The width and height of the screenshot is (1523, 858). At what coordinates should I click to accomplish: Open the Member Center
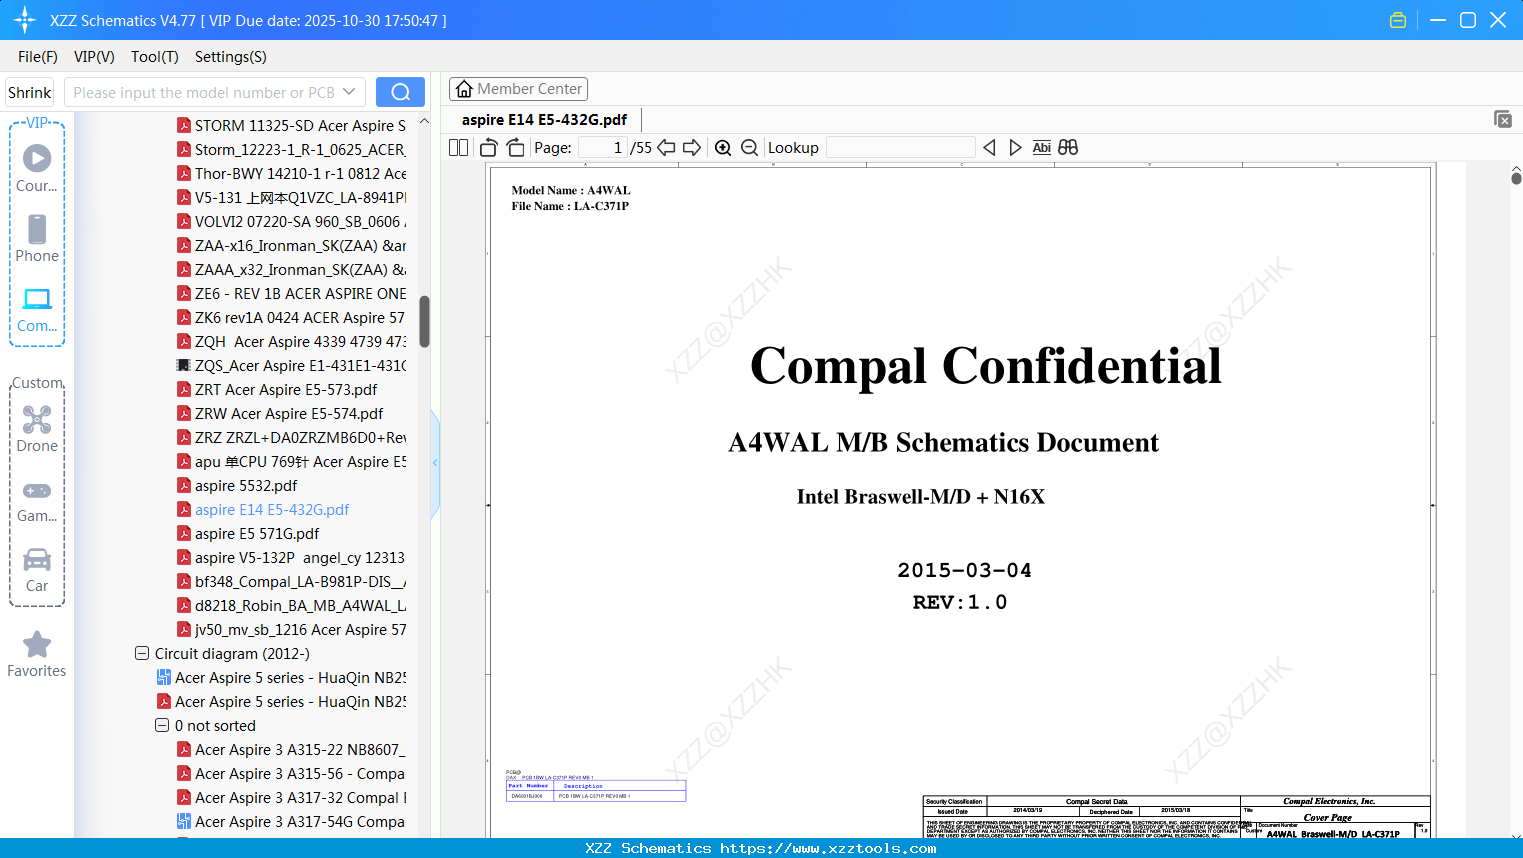(x=518, y=89)
